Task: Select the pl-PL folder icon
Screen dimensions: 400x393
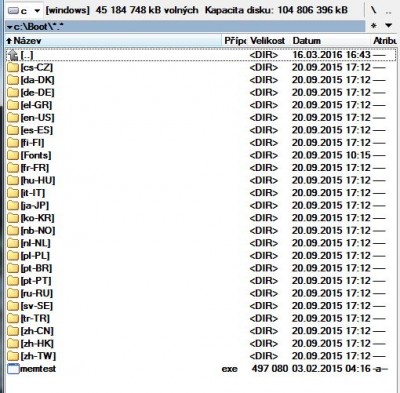Action: pos(13,256)
